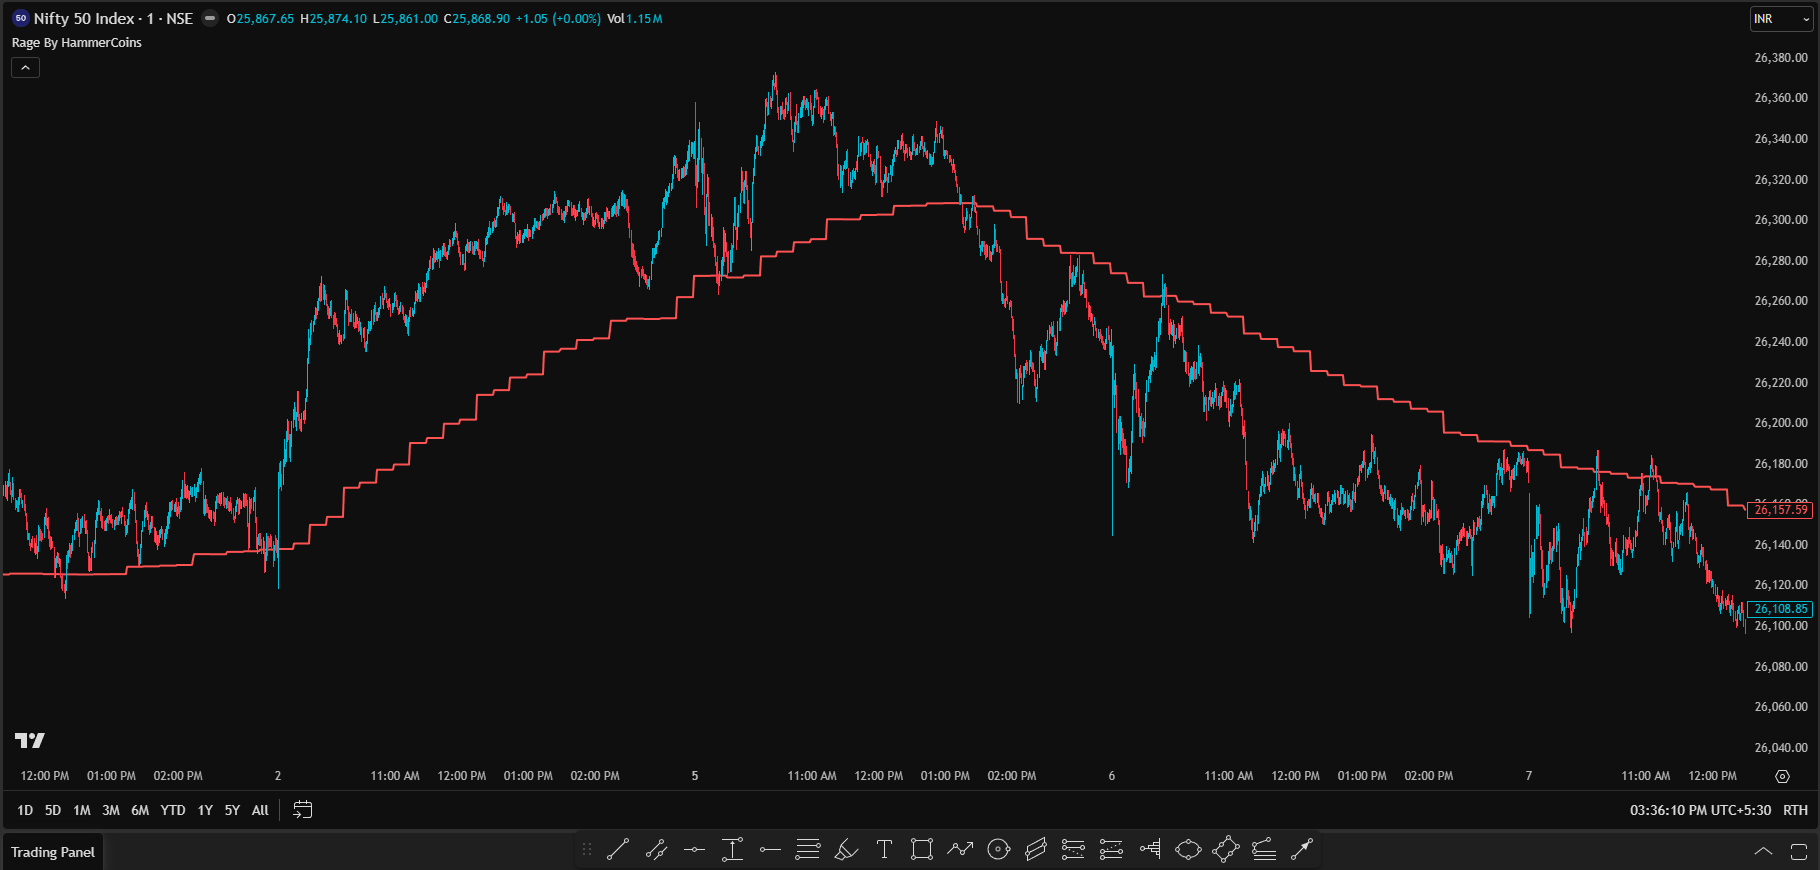Collapse the indicator legend chevron
Viewport: 1820px width, 870px height.
coord(25,67)
